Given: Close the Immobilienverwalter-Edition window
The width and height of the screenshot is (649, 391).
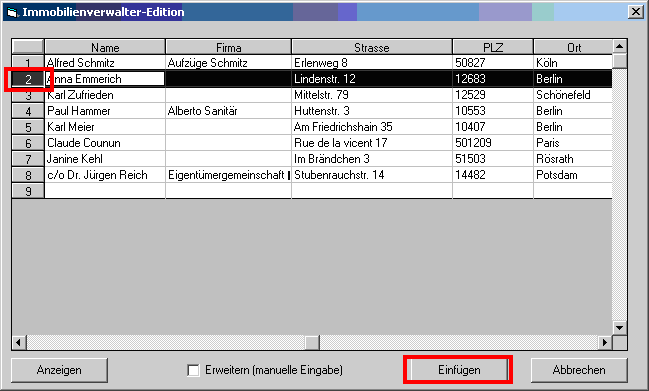Looking at the screenshot, I should pyautogui.click(x=635, y=12).
